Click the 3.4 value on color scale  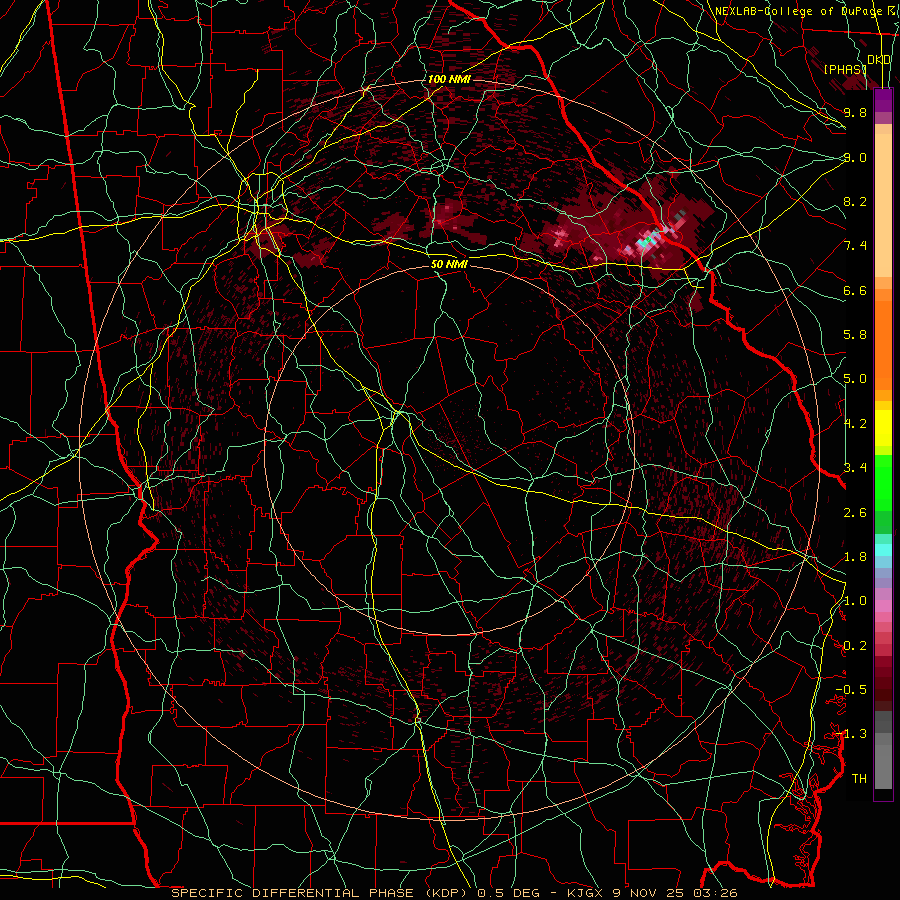(855, 468)
